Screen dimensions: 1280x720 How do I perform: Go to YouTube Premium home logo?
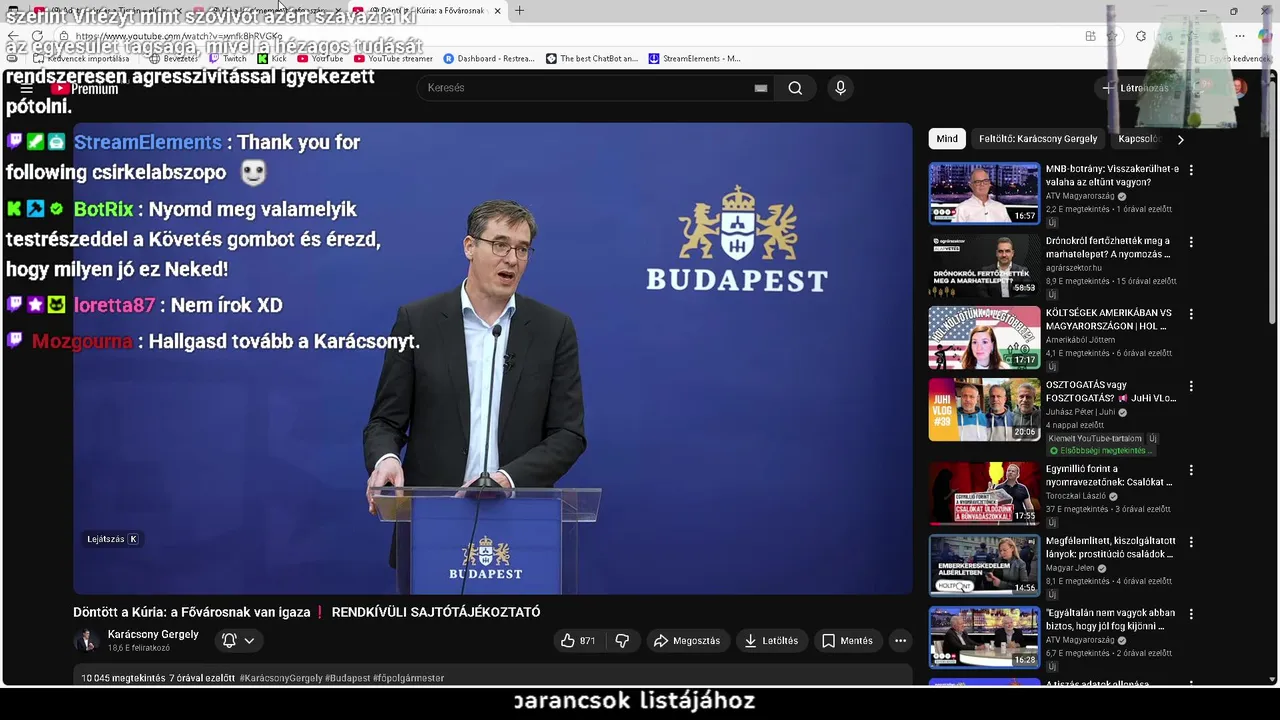[x=85, y=88]
